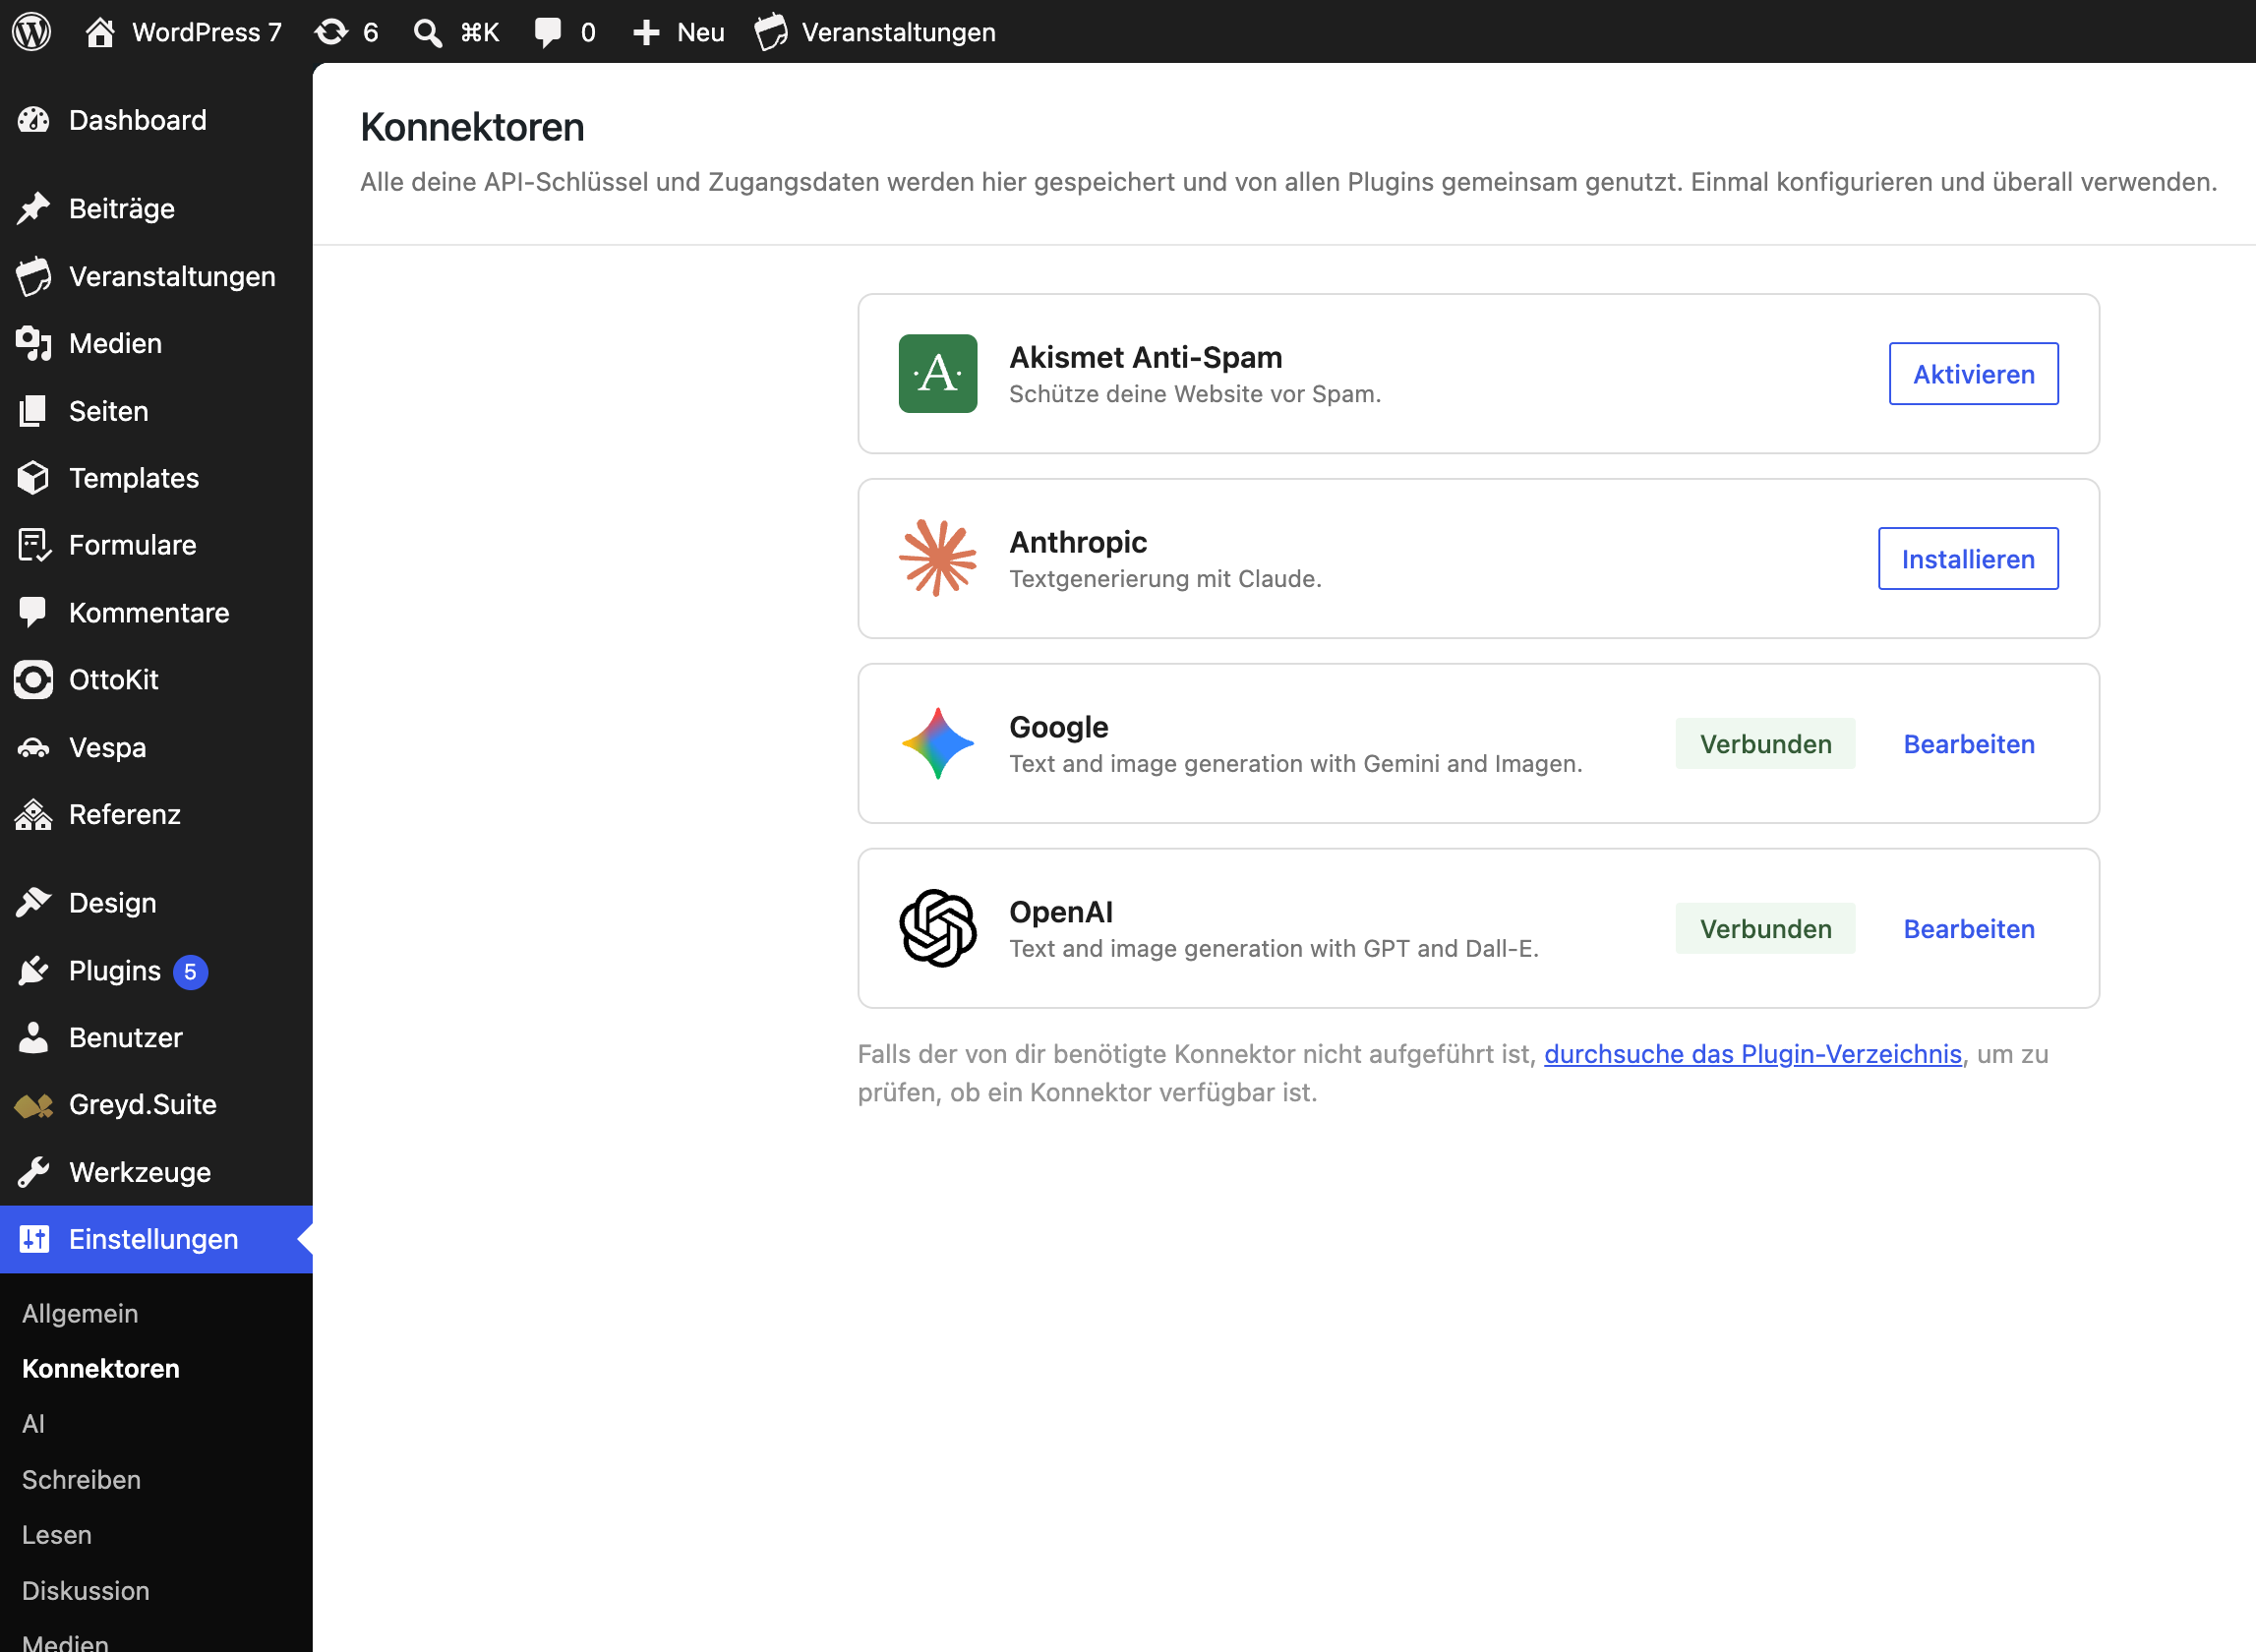2256x1652 pixels.
Task: Click the Verbunden status on Google card
Action: point(1765,744)
